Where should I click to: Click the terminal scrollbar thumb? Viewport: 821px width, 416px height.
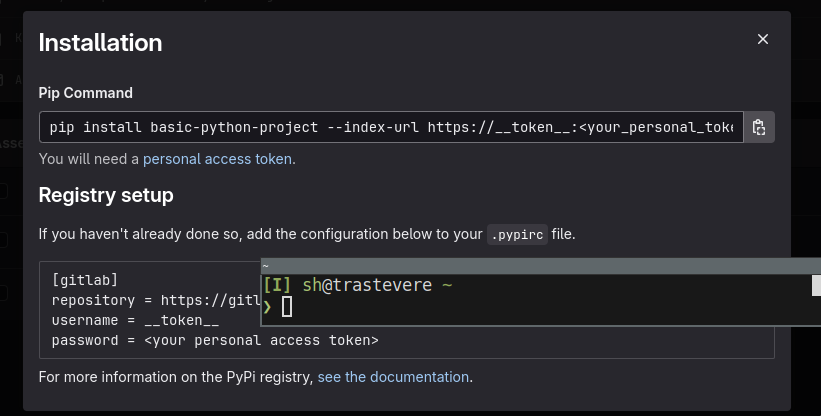816,286
